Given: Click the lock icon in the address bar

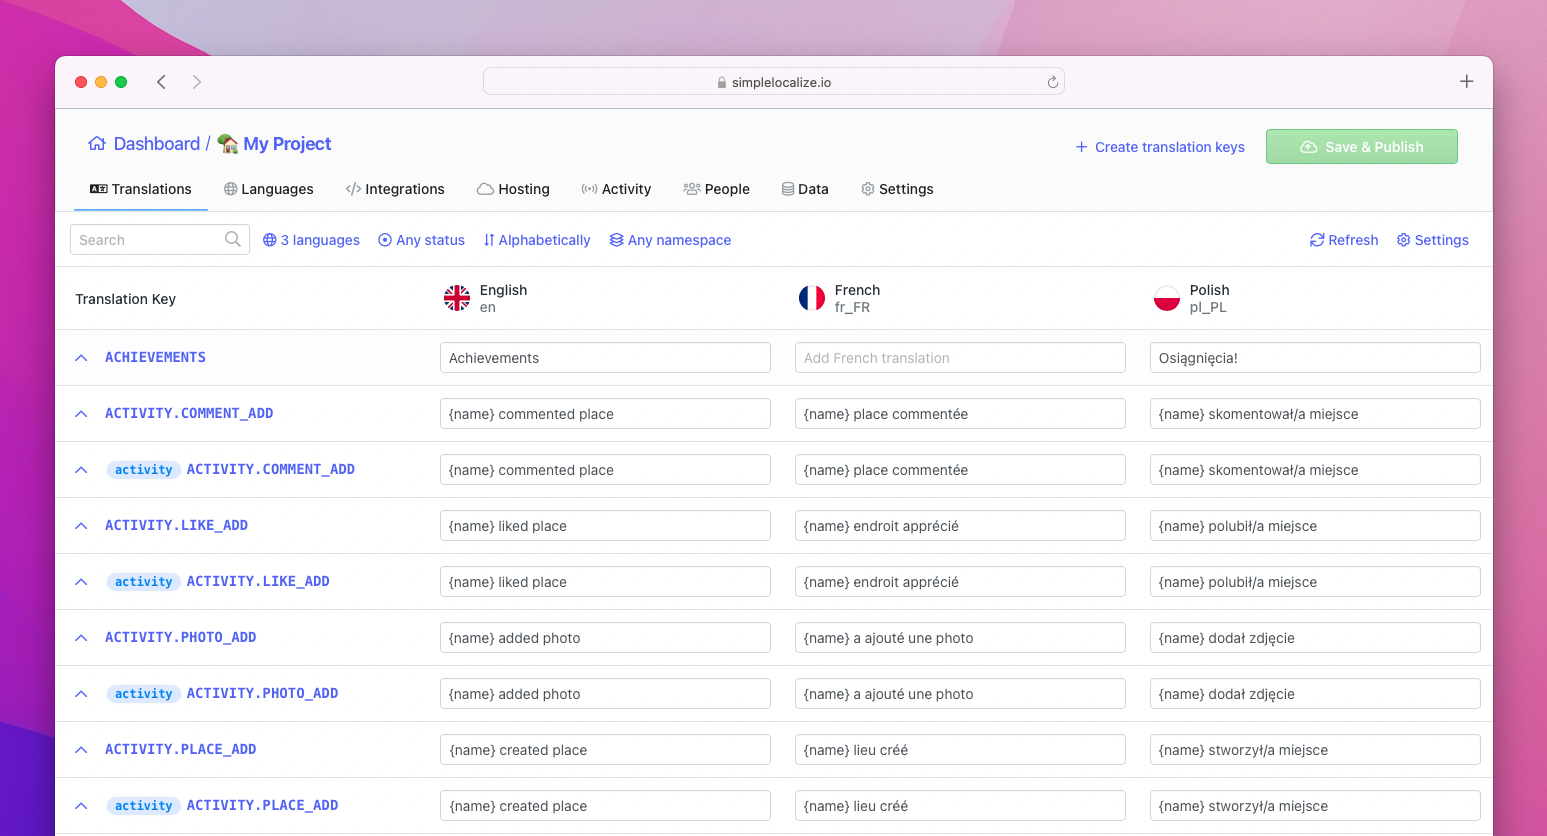Looking at the screenshot, I should click(x=722, y=83).
